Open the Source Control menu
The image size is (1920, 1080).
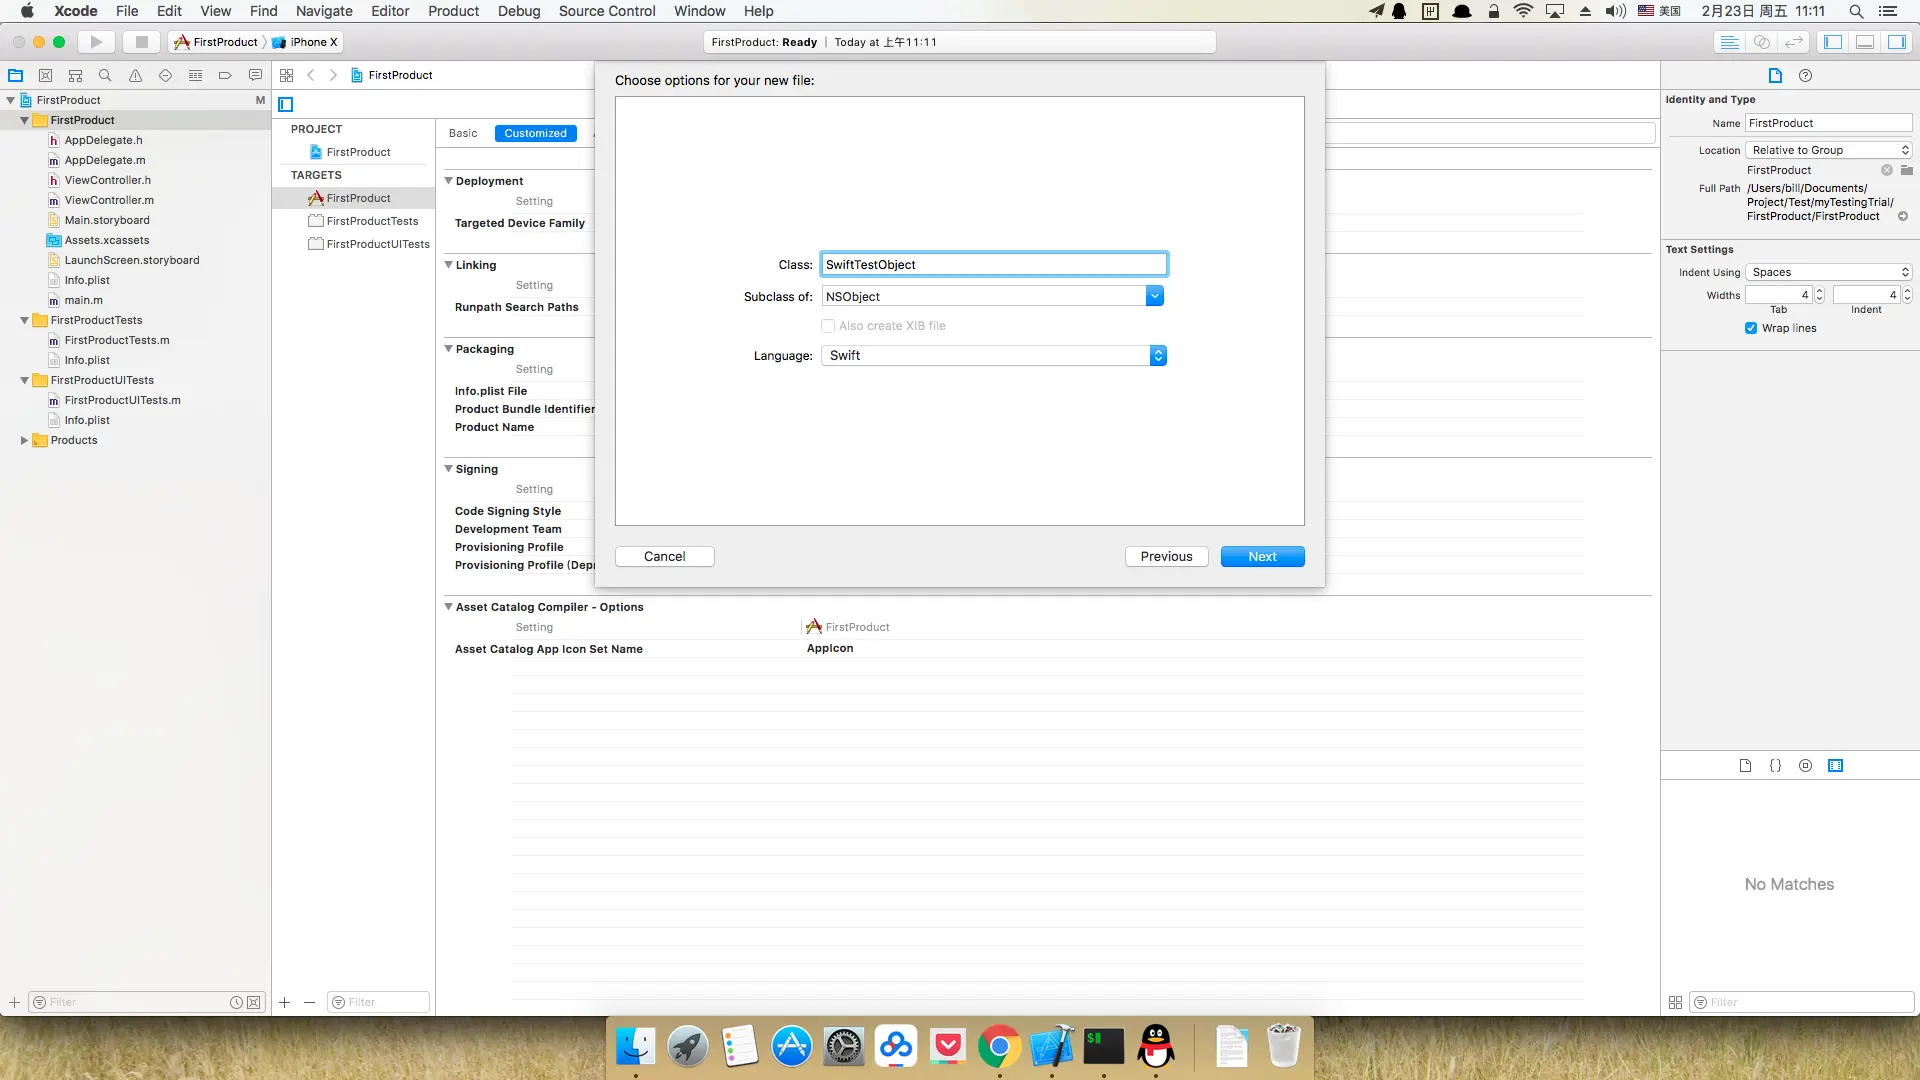(x=606, y=11)
